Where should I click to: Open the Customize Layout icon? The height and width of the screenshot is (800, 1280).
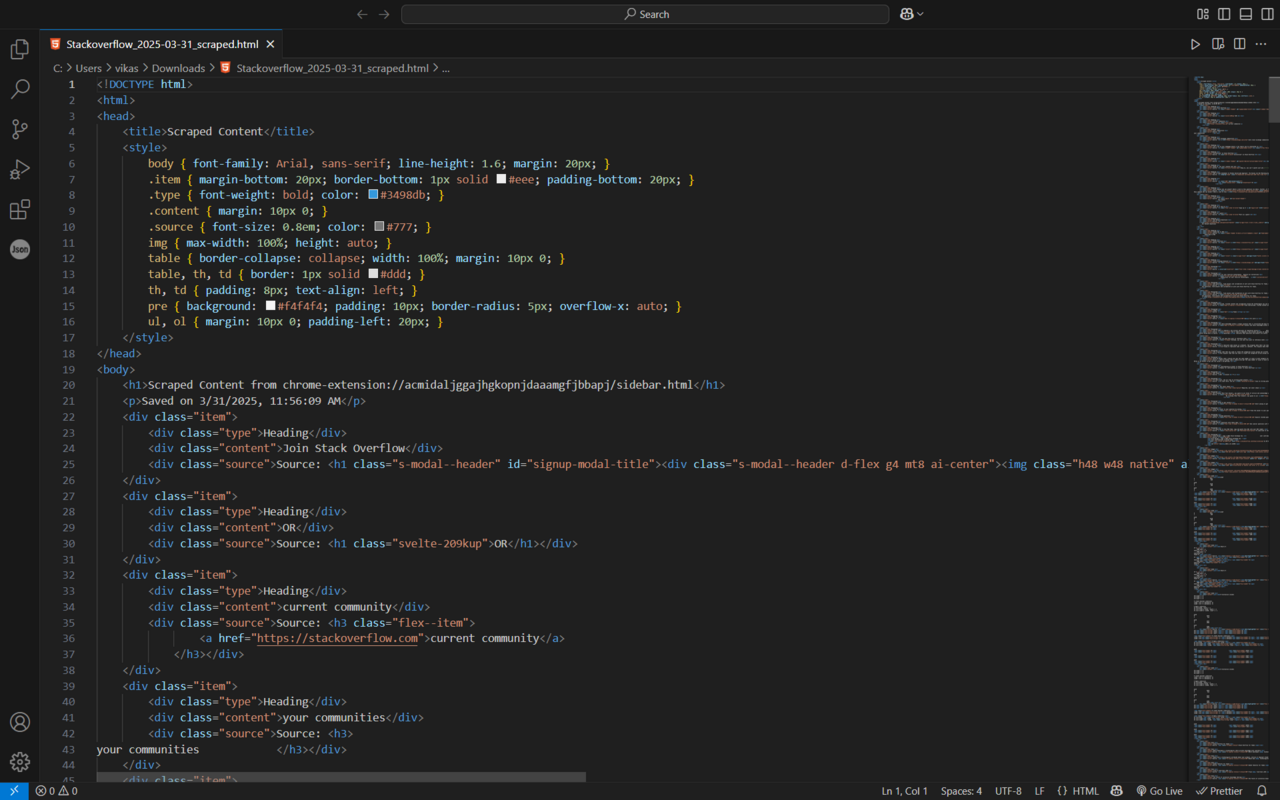pyautogui.click(x=1203, y=14)
